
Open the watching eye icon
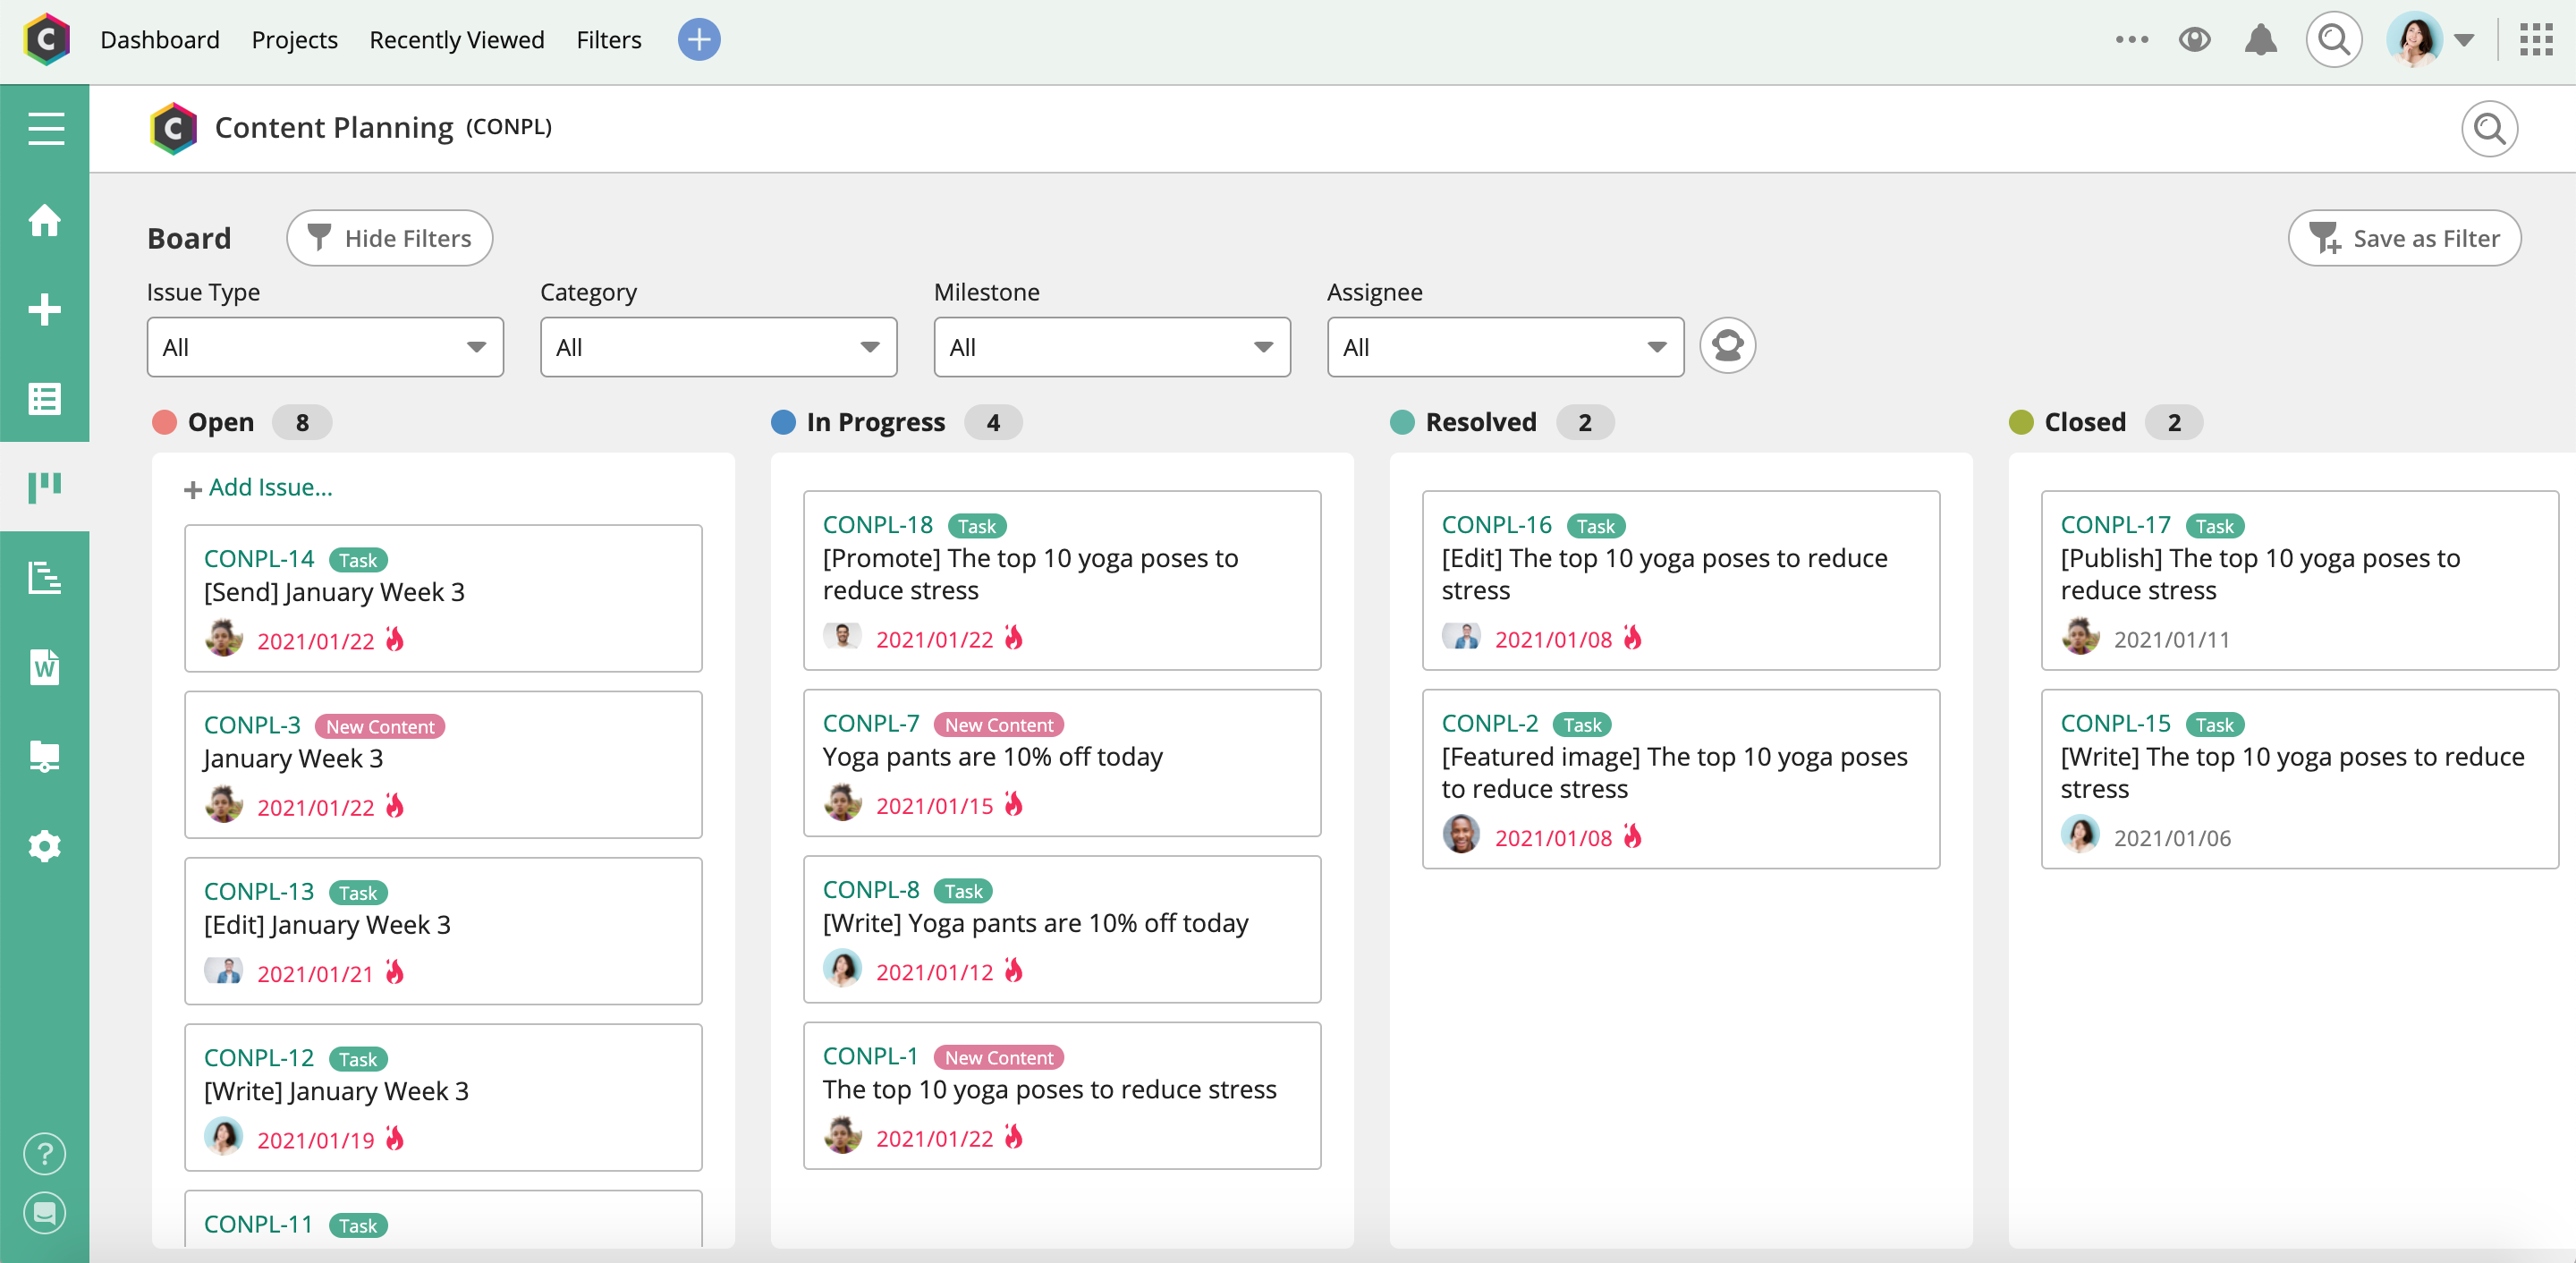pos(2195,40)
